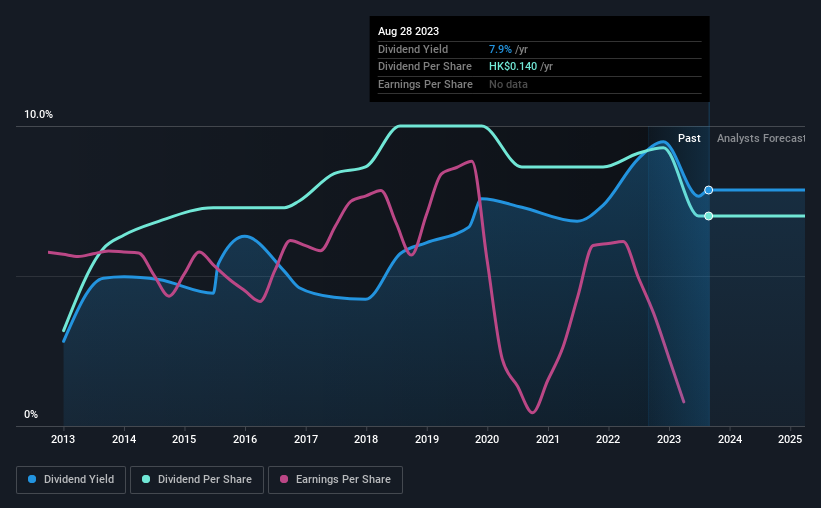Select the 2014 x-axis label
Screen dimensions: 821x508
pyautogui.click(x=124, y=439)
